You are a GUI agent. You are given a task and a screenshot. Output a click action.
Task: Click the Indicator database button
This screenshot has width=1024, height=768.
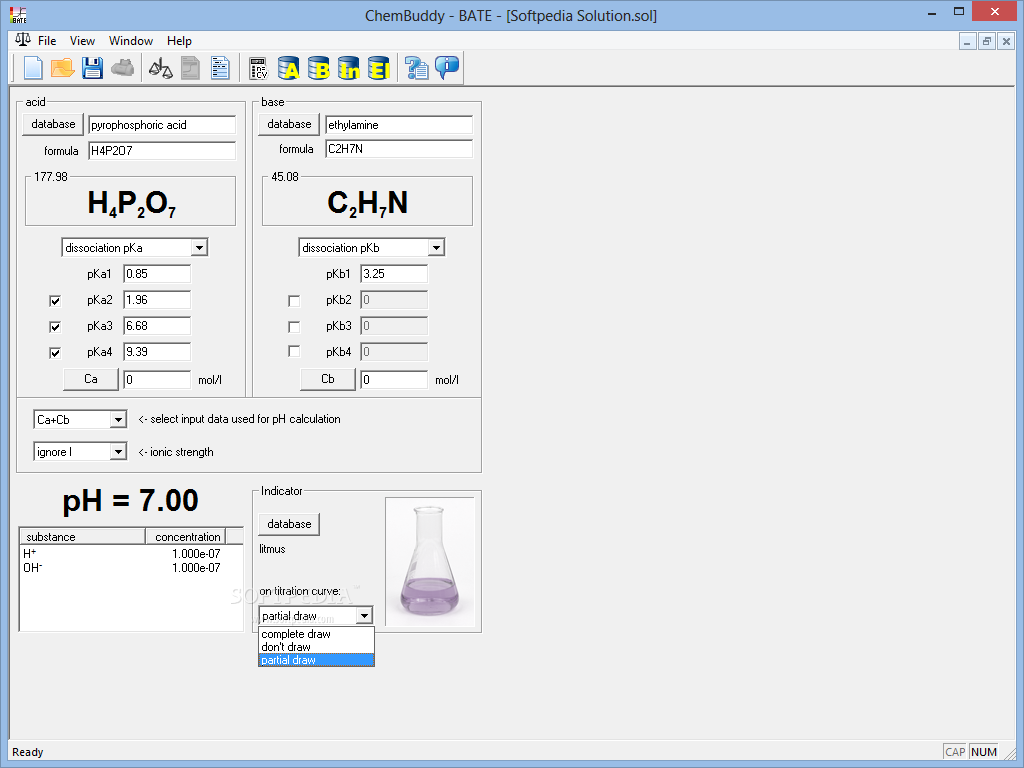[289, 524]
